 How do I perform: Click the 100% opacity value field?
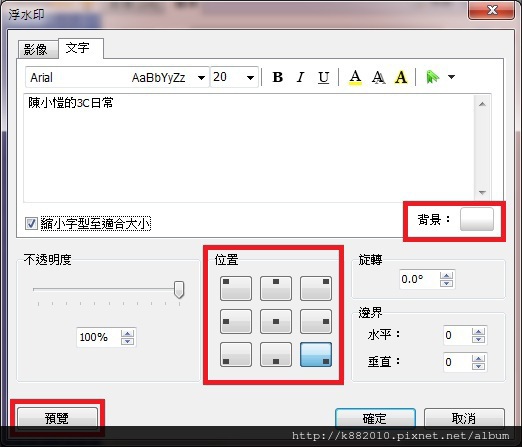coord(98,337)
